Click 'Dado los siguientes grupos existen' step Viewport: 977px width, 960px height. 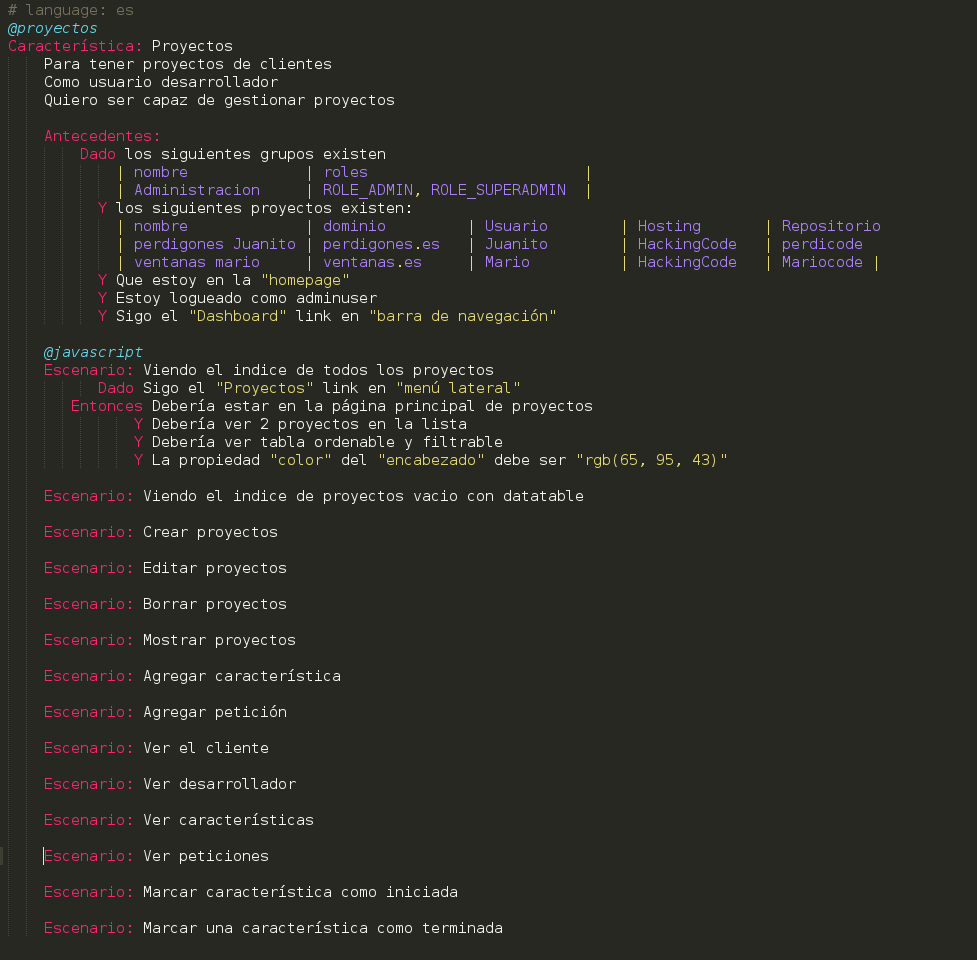(233, 154)
